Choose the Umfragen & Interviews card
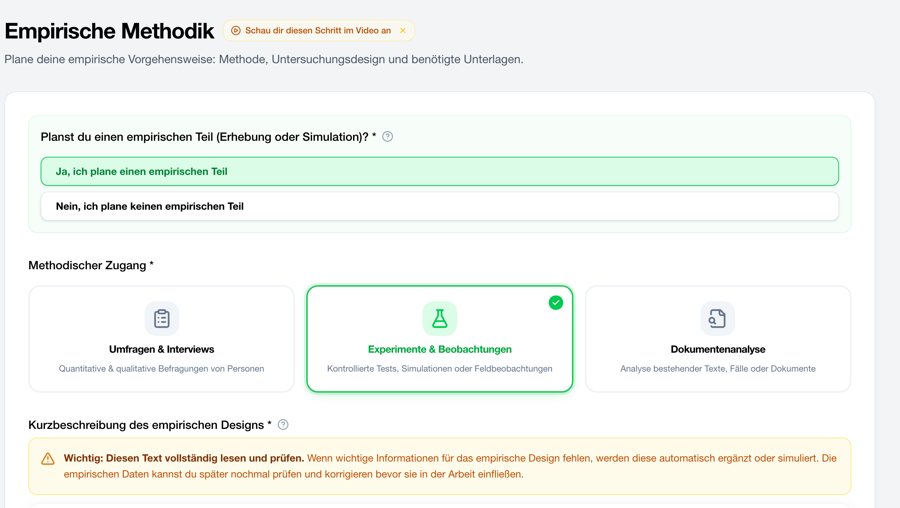900x508 pixels. point(161,339)
